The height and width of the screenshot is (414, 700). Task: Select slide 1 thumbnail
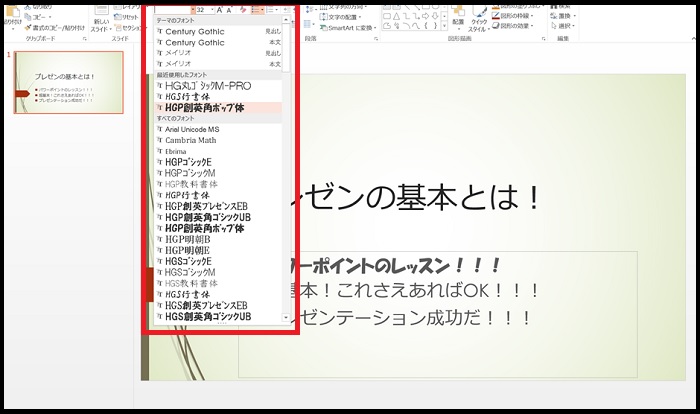tap(69, 82)
